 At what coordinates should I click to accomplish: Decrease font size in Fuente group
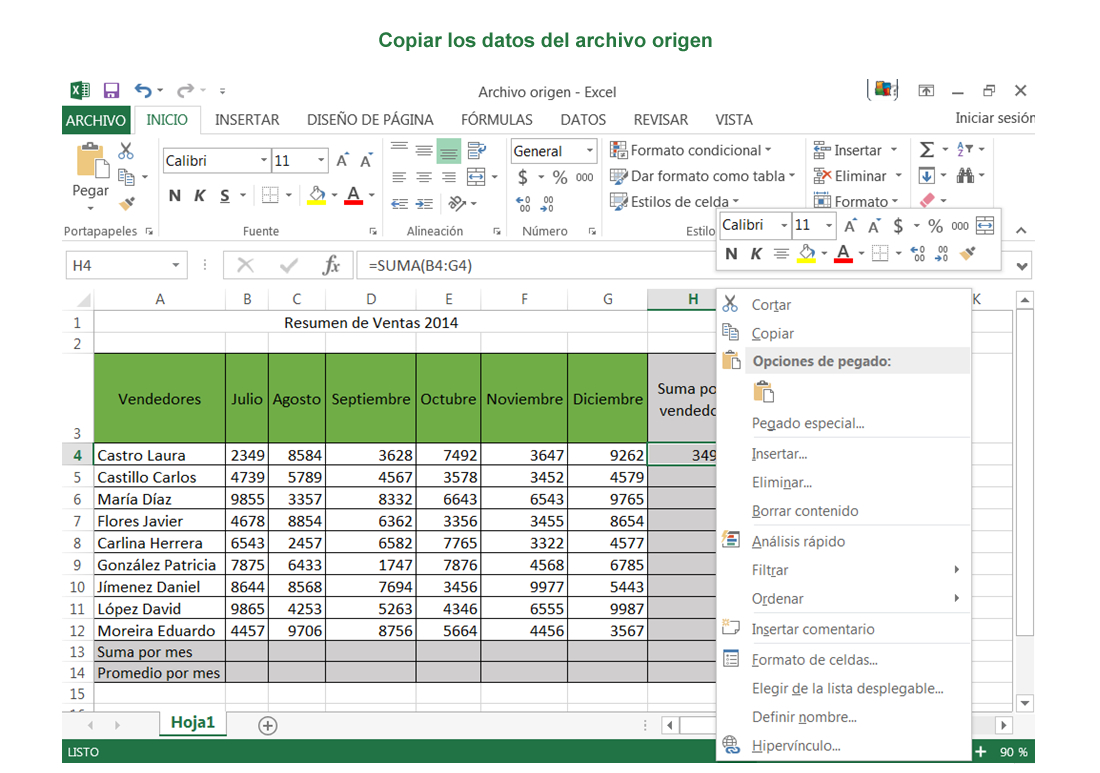click(x=365, y=161)
